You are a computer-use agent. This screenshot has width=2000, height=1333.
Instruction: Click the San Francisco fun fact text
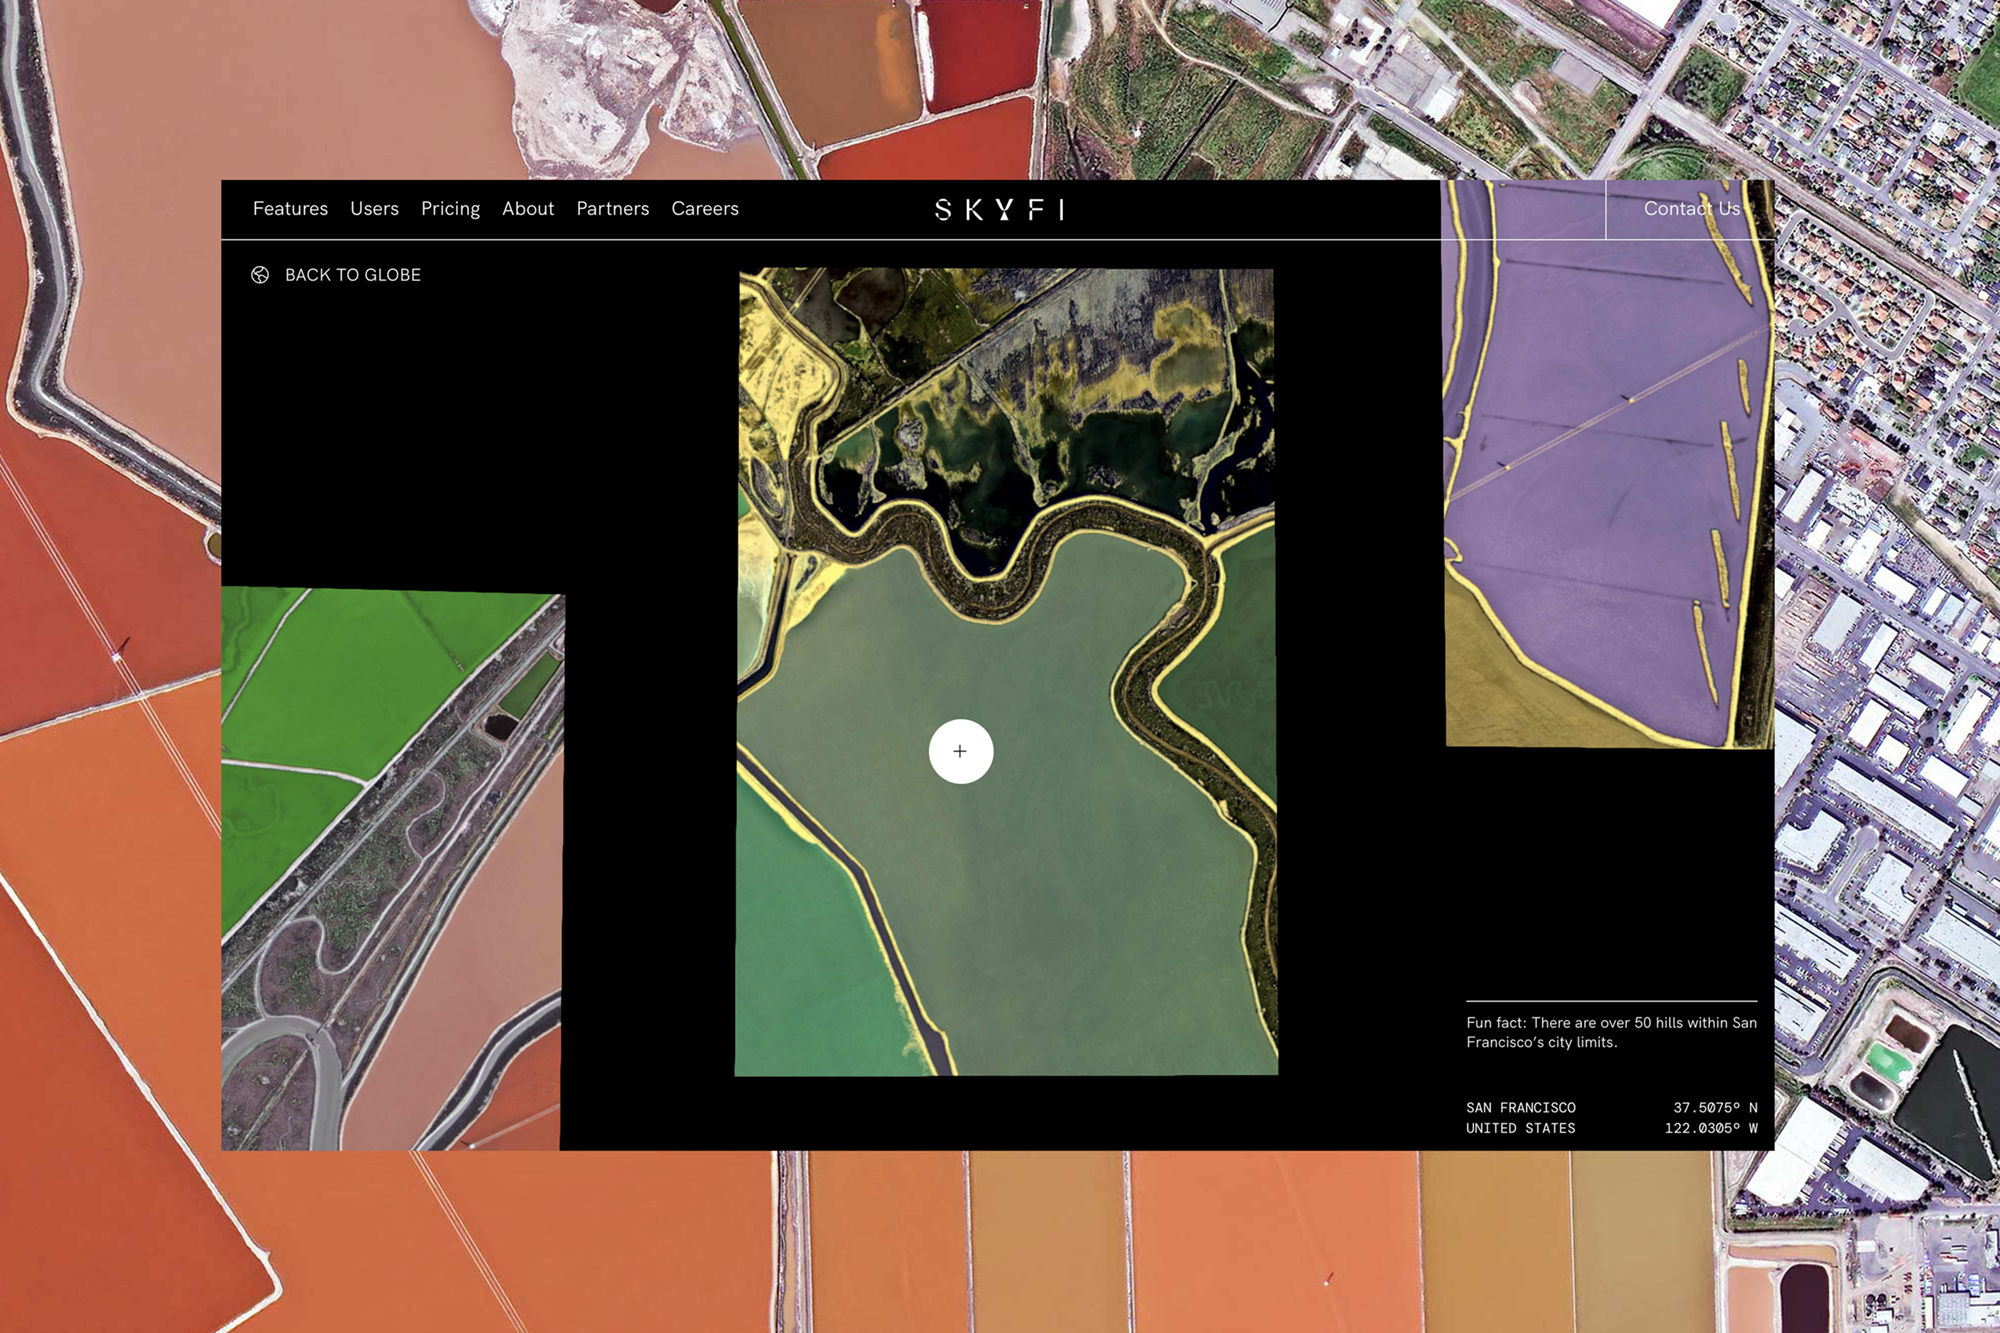tap(1610, 1032)
